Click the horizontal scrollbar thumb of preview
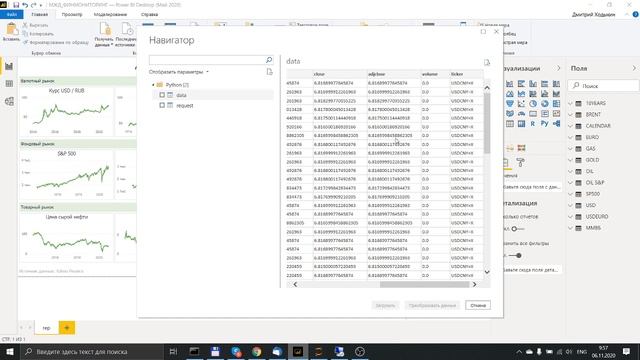This screenshot has width=640, height=360. 424,284
